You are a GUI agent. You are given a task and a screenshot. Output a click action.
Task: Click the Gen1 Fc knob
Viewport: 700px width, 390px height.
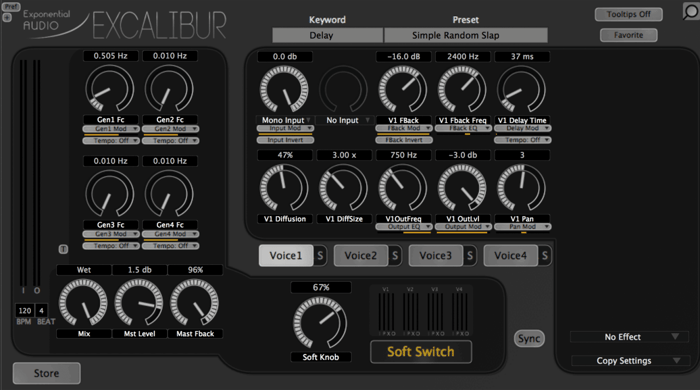tap(110, 89)
